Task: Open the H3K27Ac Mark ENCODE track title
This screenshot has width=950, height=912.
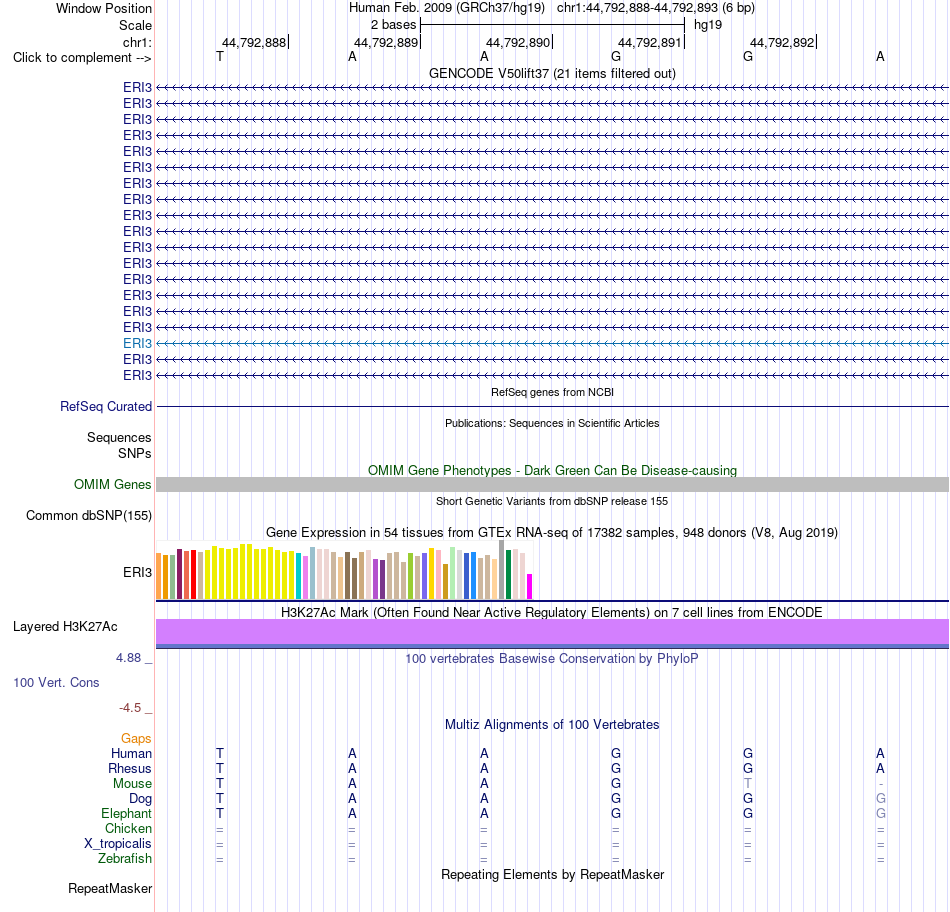Action: tap(552, 612)
